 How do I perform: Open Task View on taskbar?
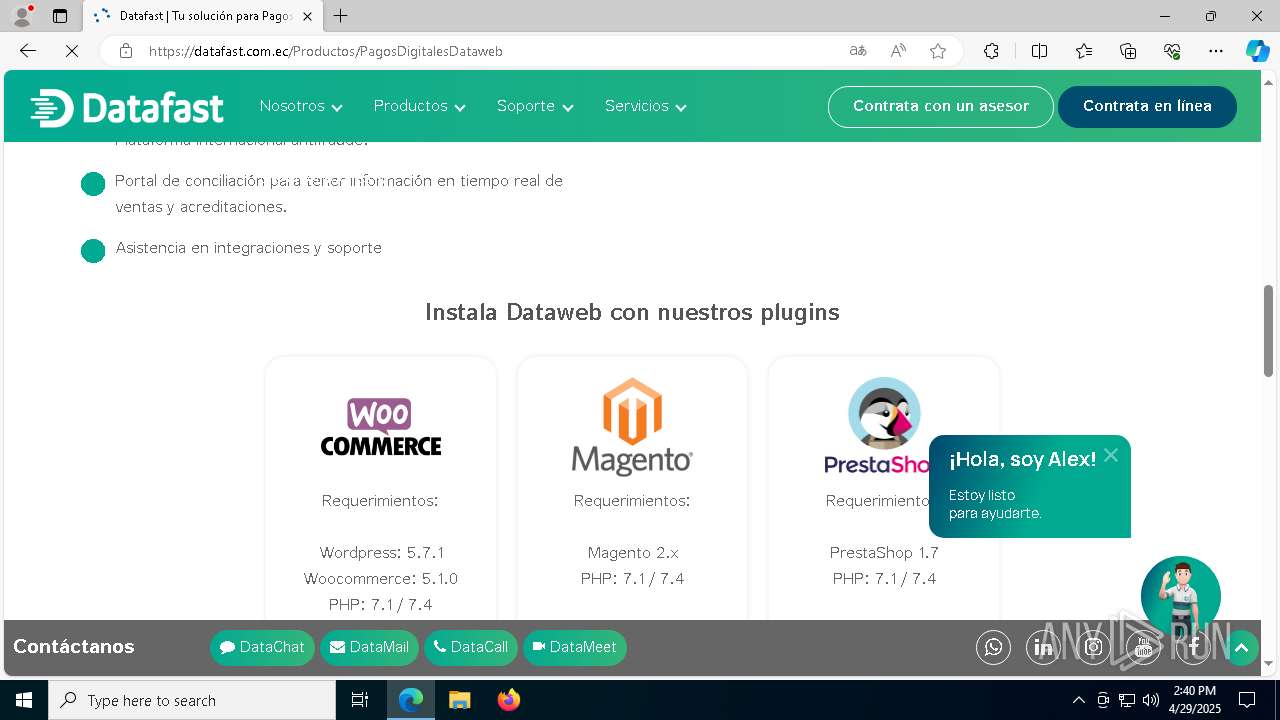360,700
